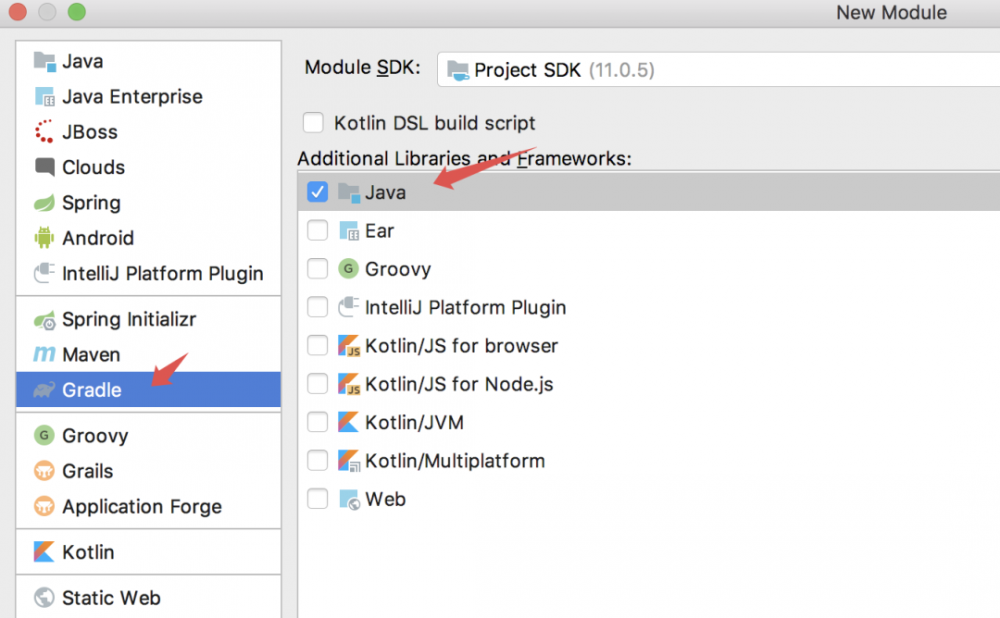Select the Kotlin logo icon in sidebar
Screen dimensions: 1000x618
44,552
